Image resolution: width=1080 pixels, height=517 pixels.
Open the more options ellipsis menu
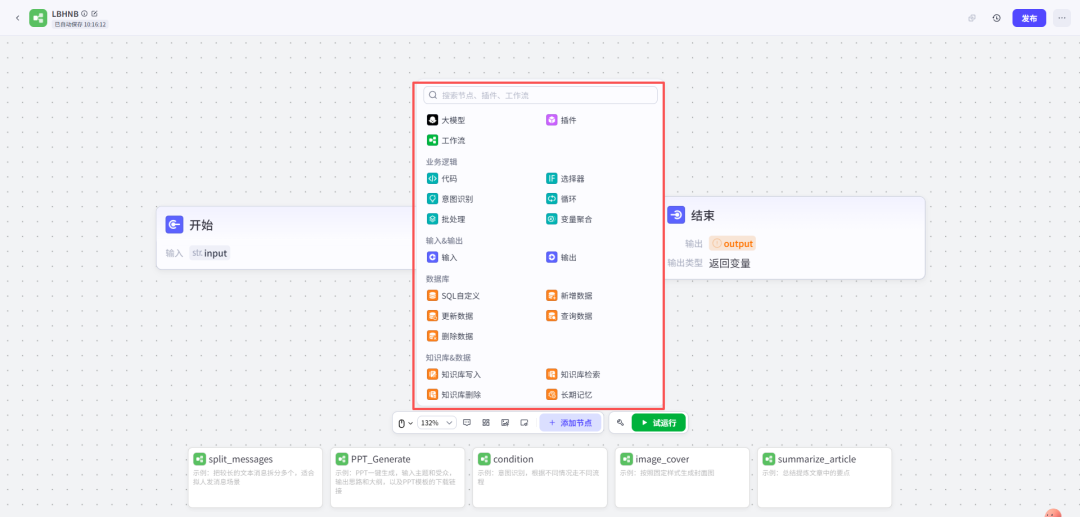[x=1061, y=18]
